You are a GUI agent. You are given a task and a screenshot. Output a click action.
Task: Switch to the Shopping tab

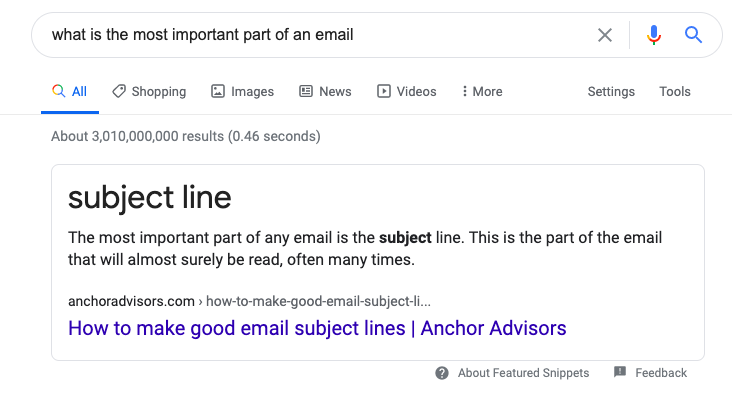(149, 91)
